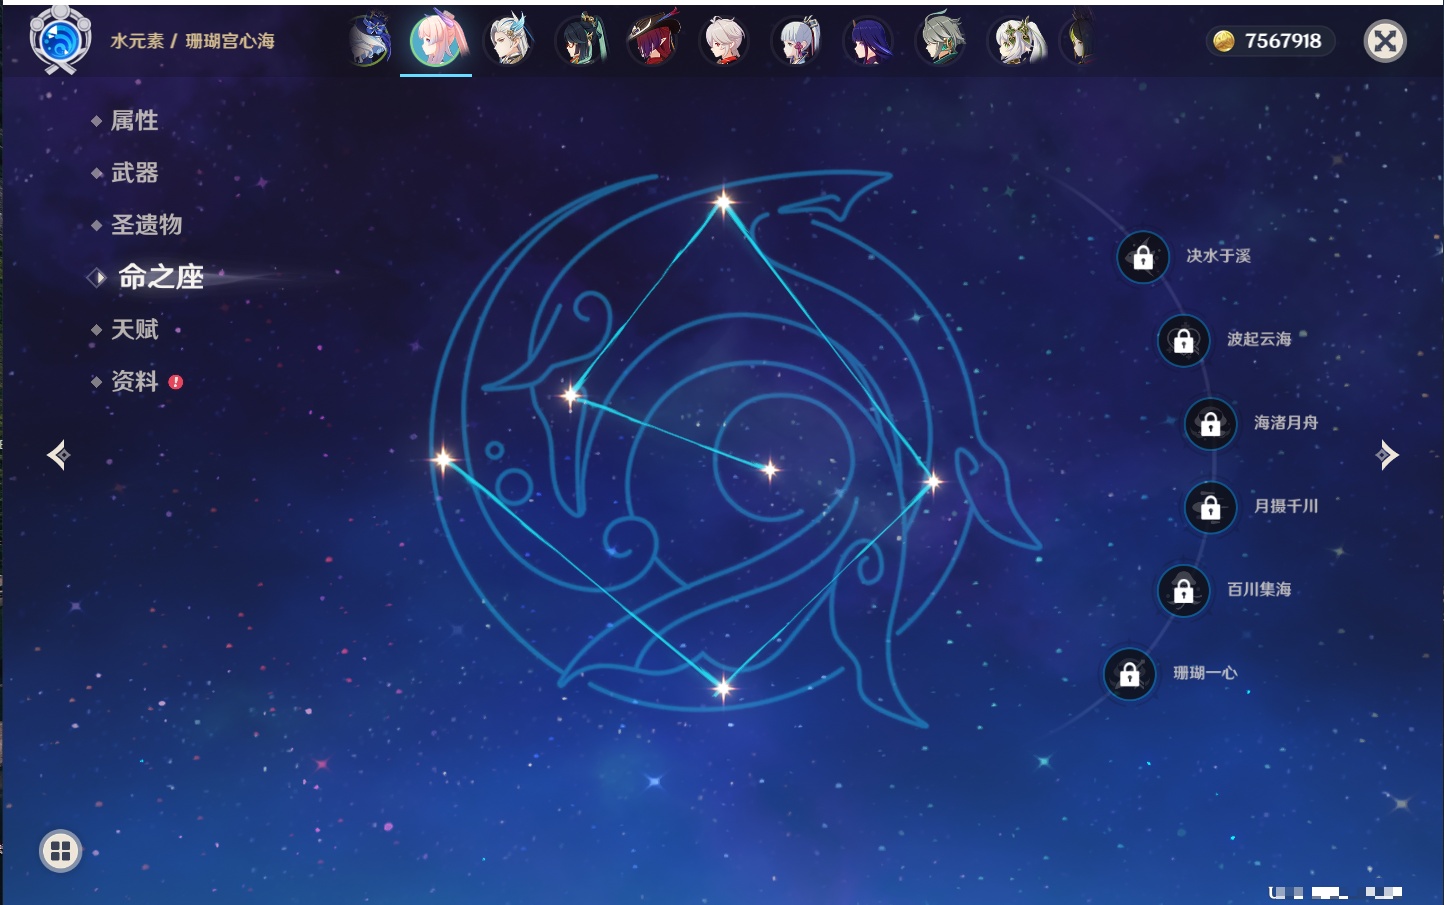
Task: Select the pink-haired Kokomi avatar
Action: coord(437,40)
